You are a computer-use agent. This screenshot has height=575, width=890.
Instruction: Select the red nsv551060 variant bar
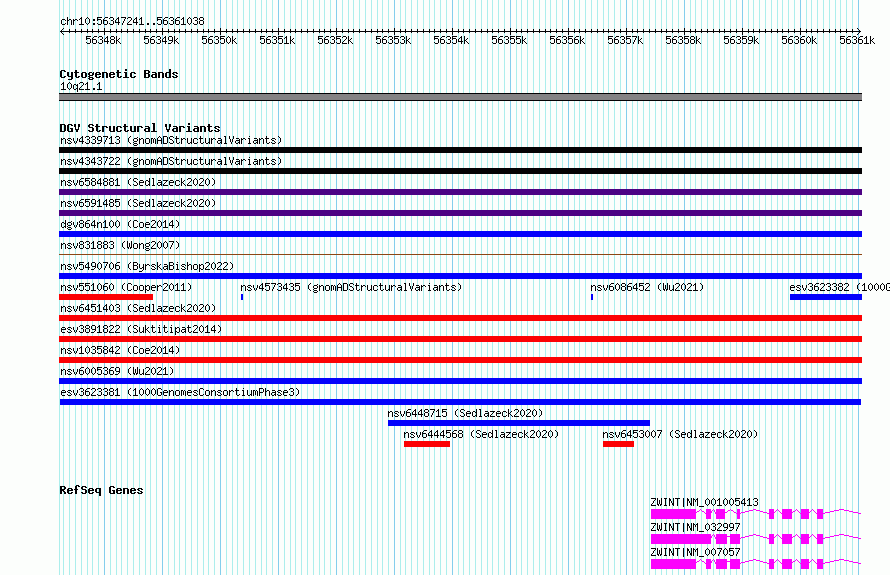[106, 297]
